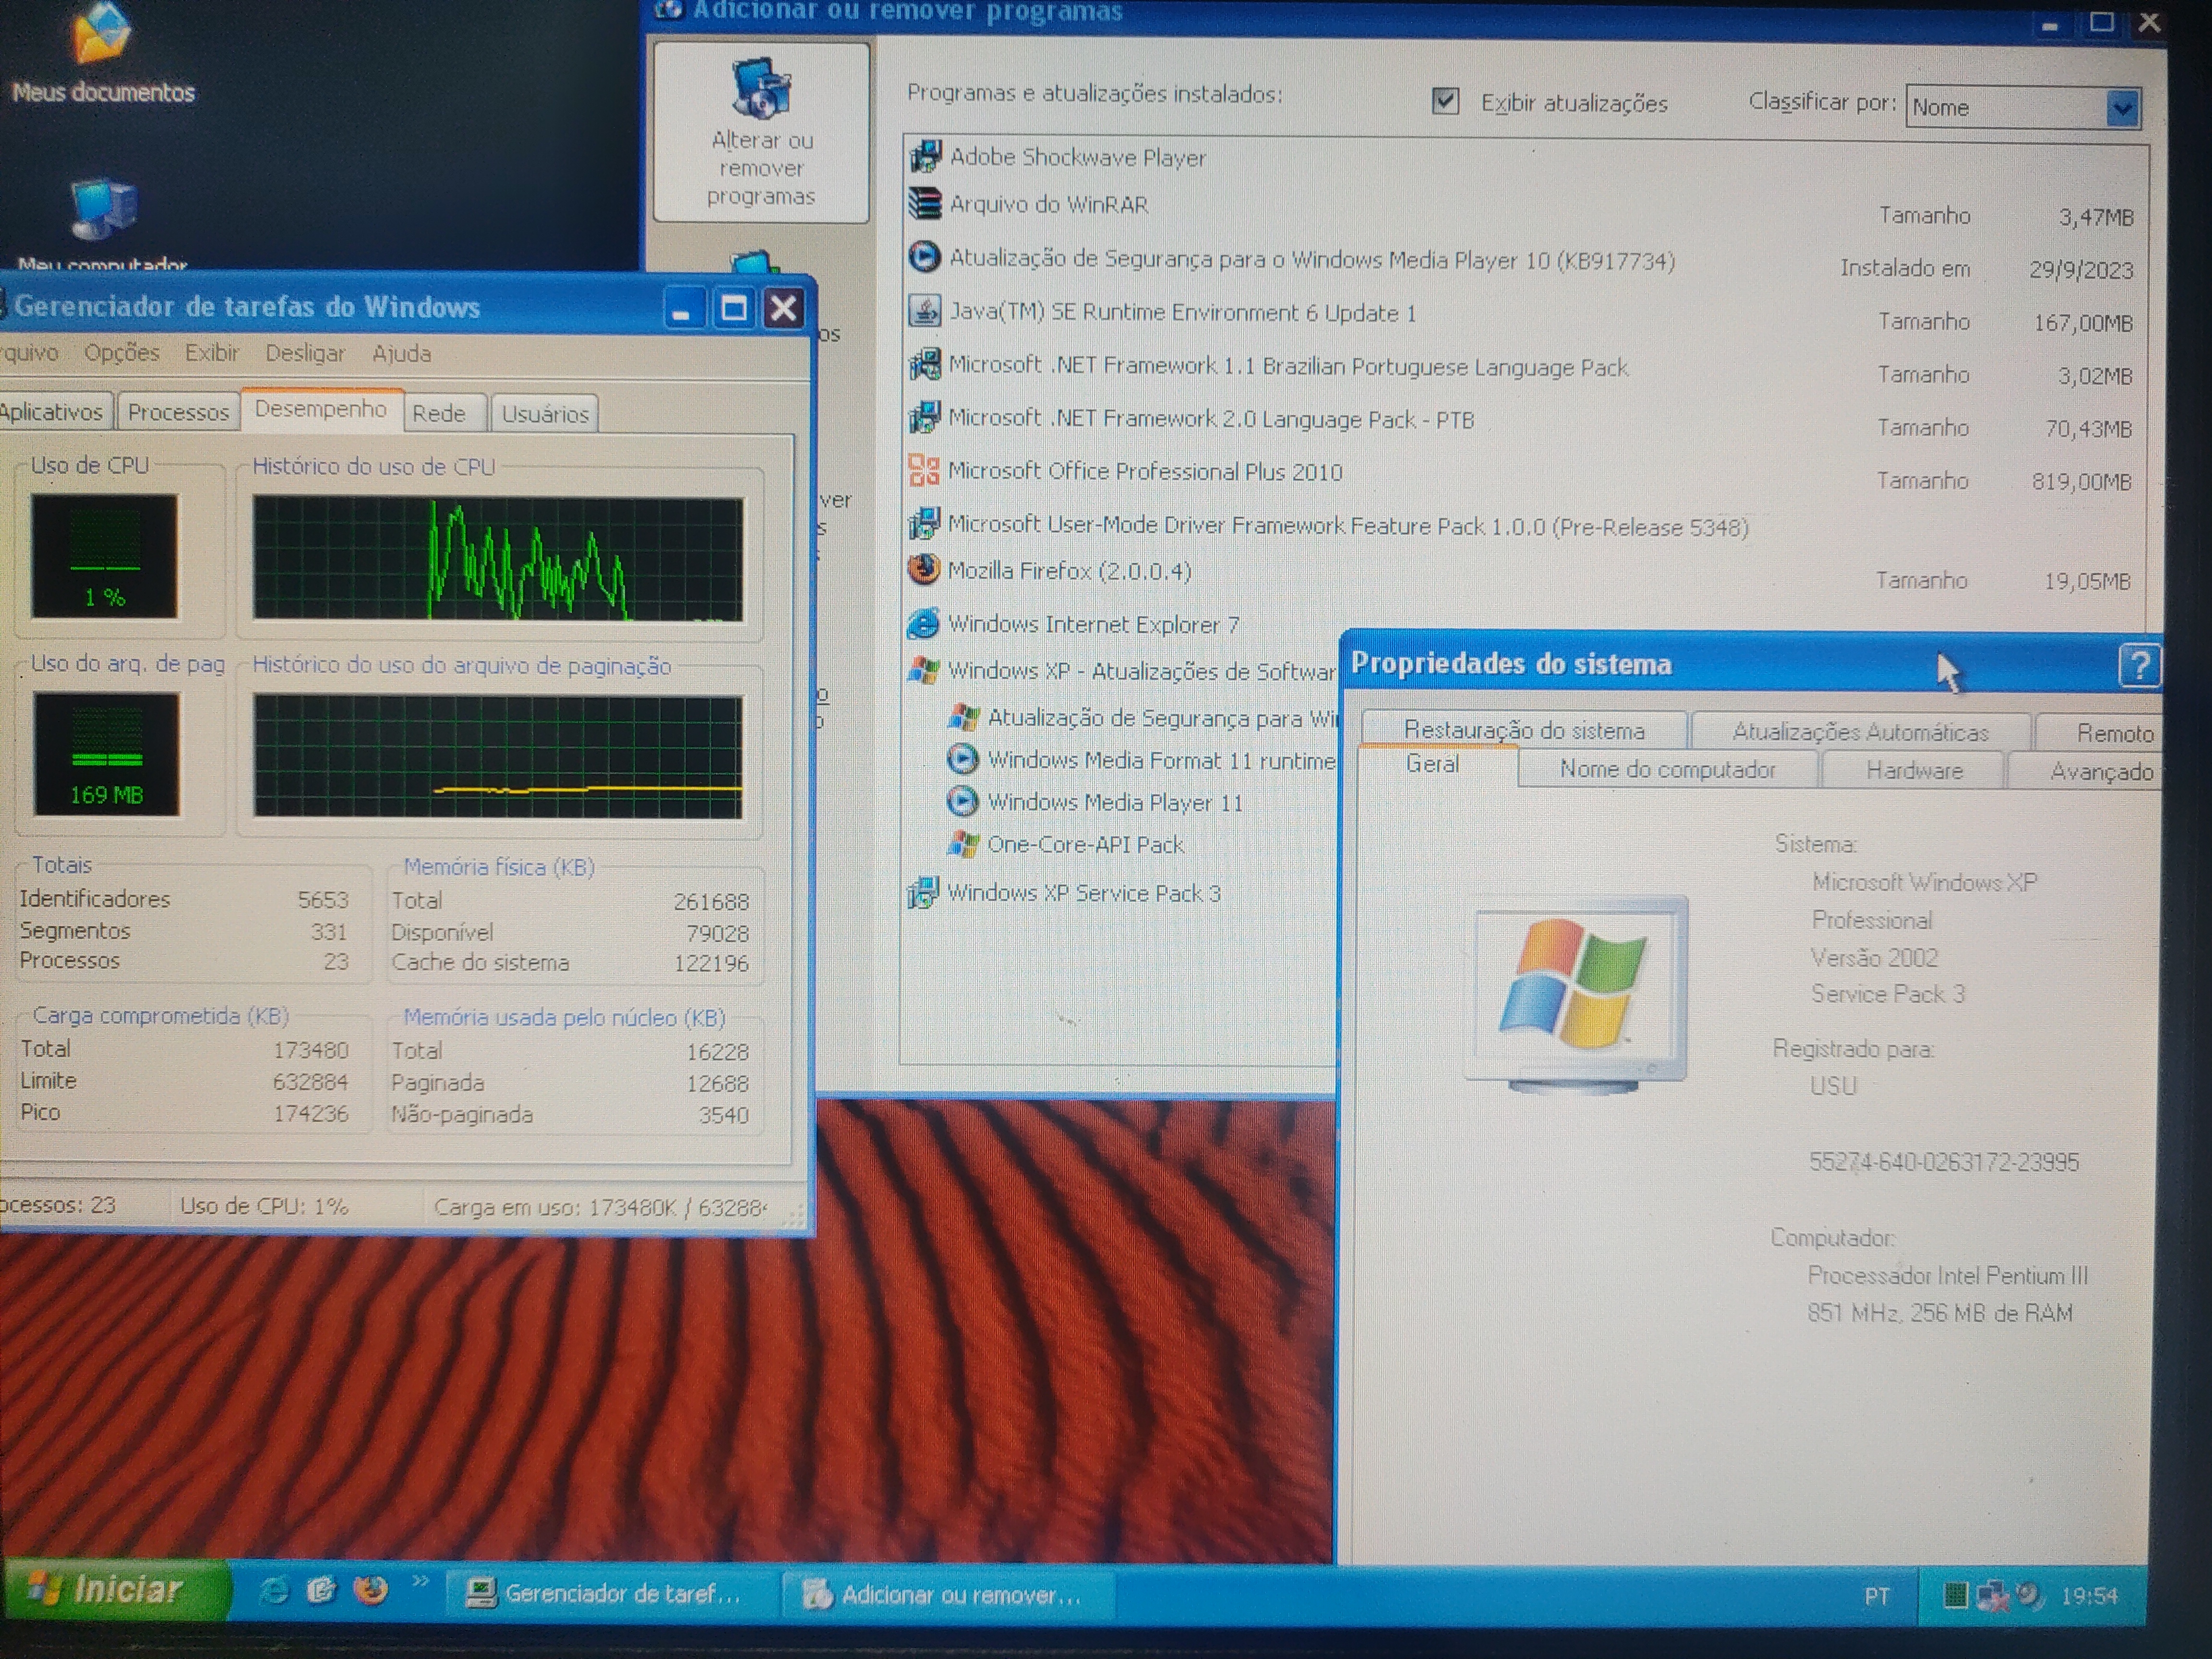Viewport: 2212px width, 1659px height.
Task: Switch to Desempenho tab
Action: (x=321, y=410)
